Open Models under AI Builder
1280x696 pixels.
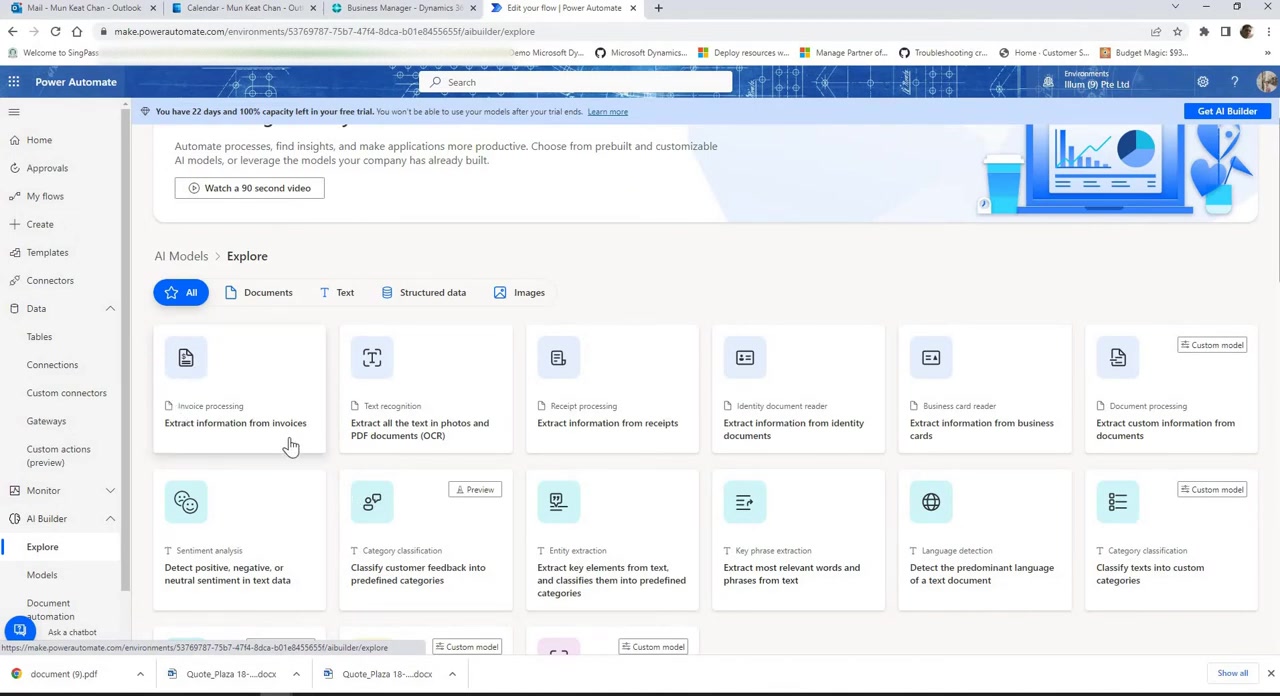[42, 575]
